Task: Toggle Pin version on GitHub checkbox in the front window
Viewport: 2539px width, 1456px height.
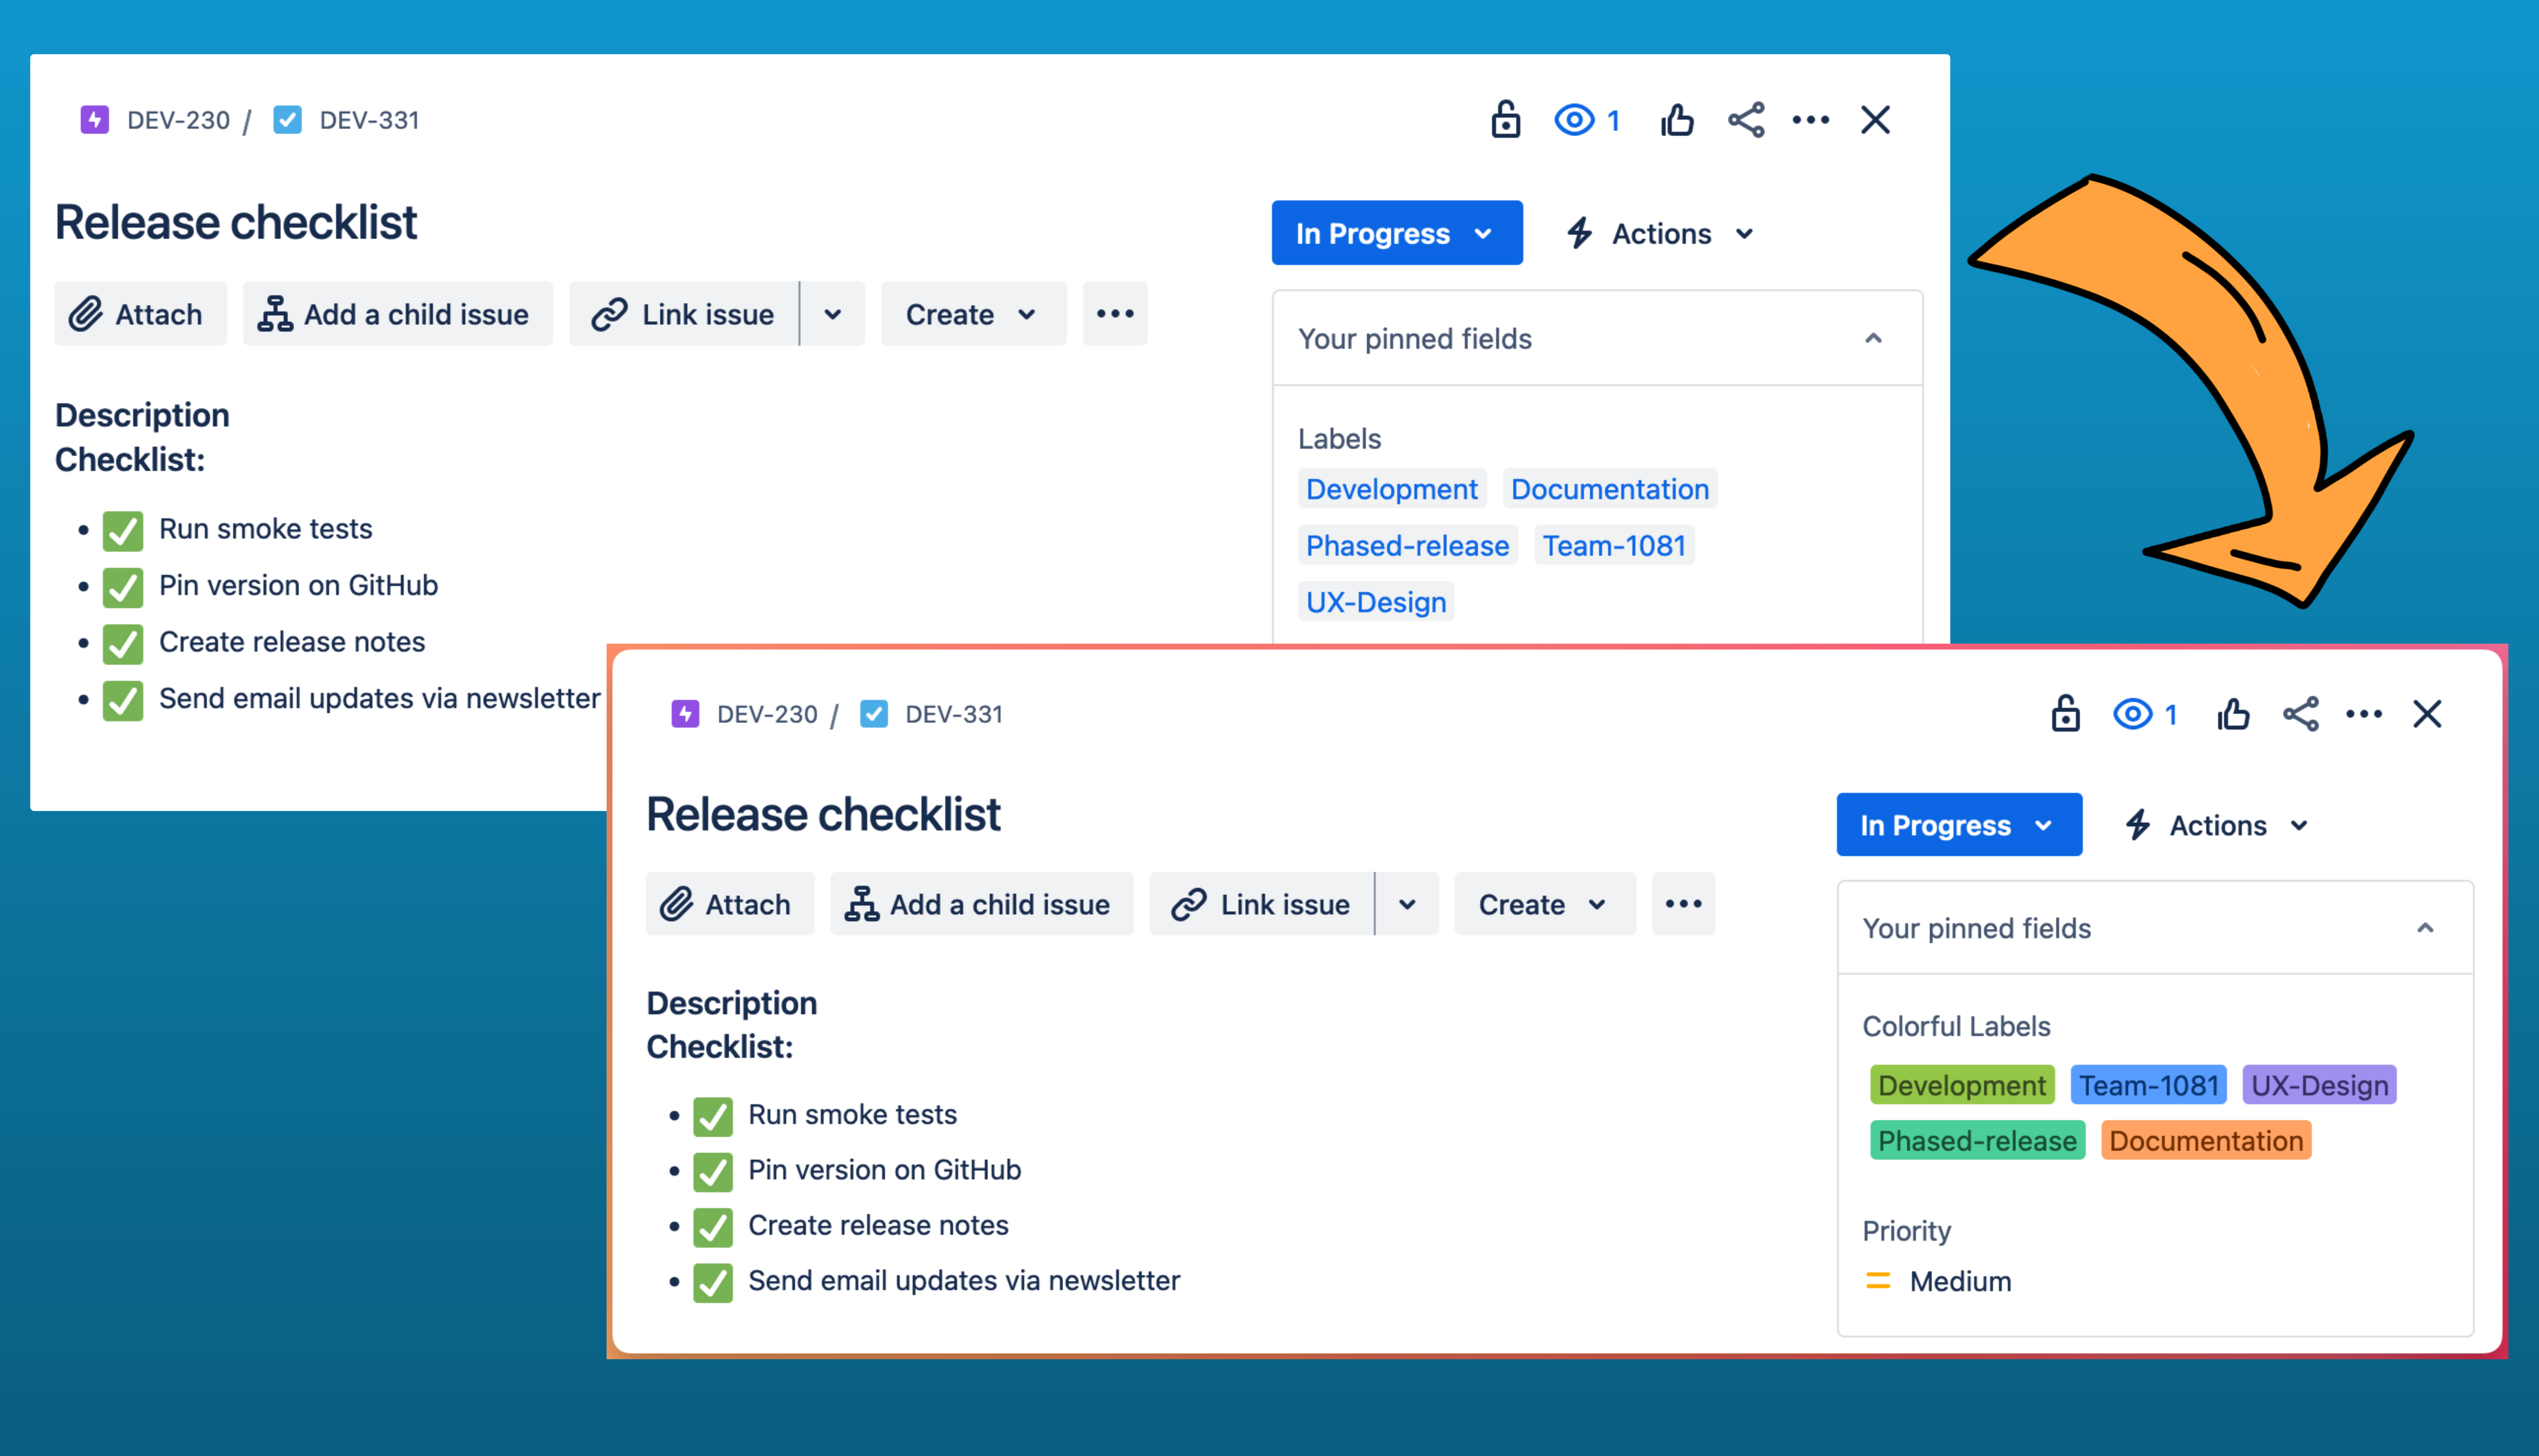Action: (713, 1171)
